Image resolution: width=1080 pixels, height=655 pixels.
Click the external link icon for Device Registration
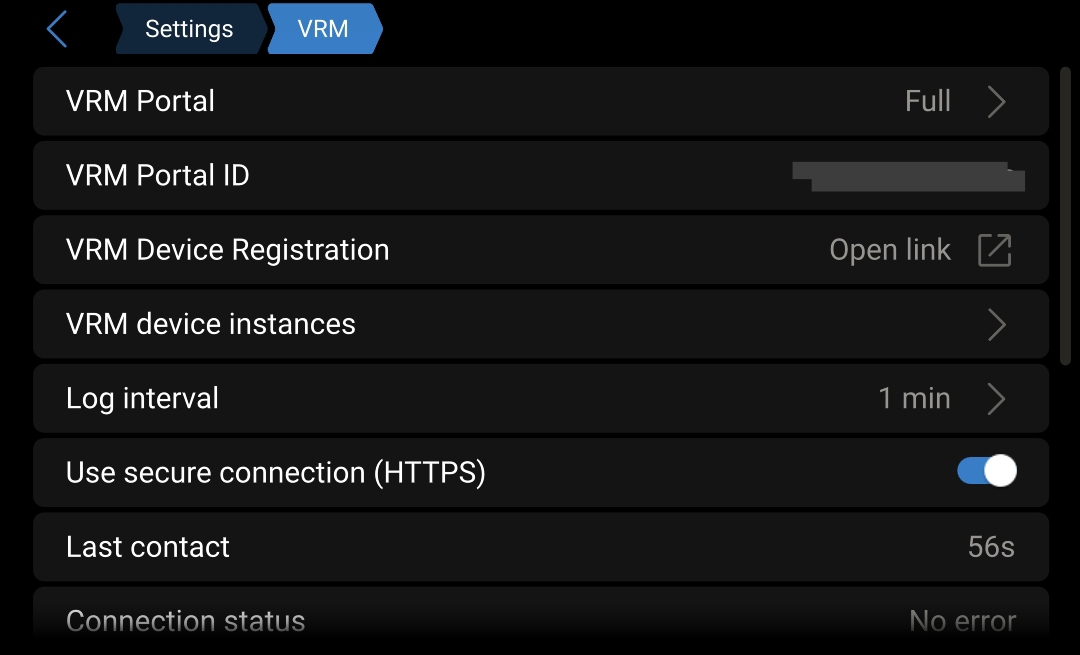click(994, 250)
